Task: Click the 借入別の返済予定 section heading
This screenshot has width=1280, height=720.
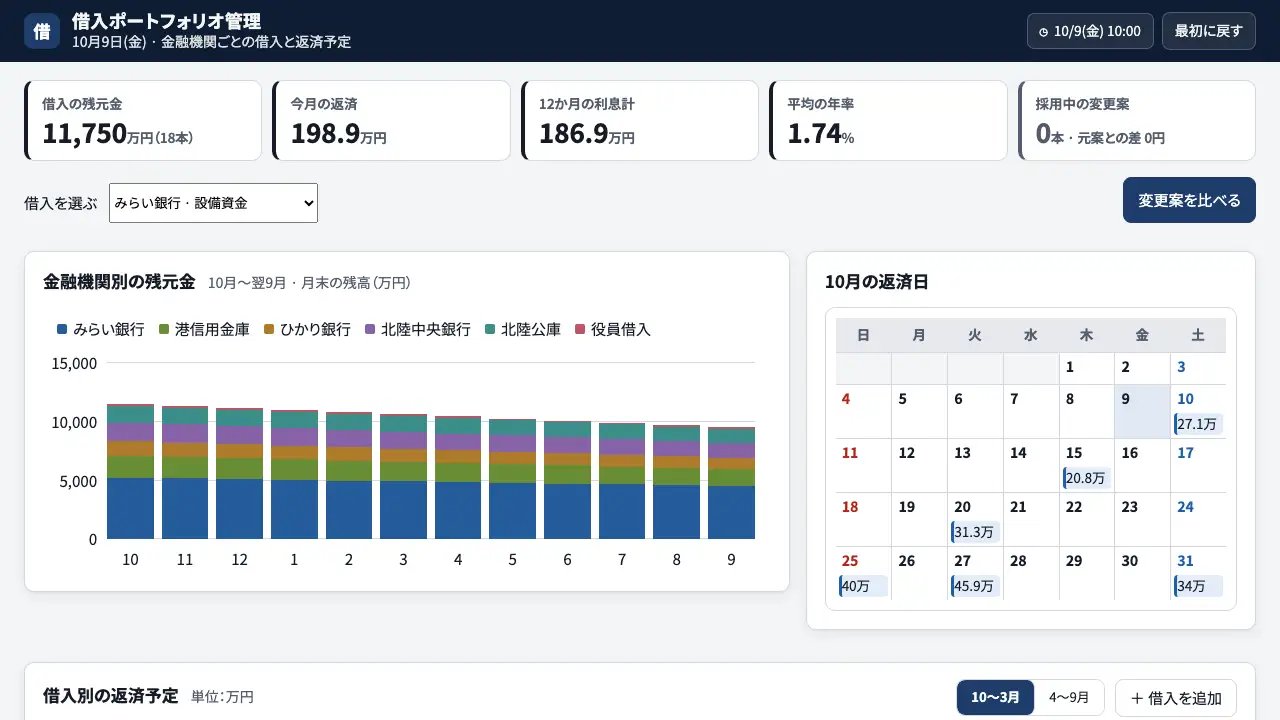Action: pyautogui.click(x=110, y=695)
